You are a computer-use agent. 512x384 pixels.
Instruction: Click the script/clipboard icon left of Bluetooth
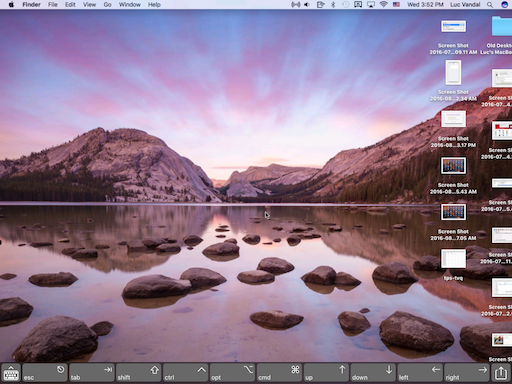(x=320, y=5)
